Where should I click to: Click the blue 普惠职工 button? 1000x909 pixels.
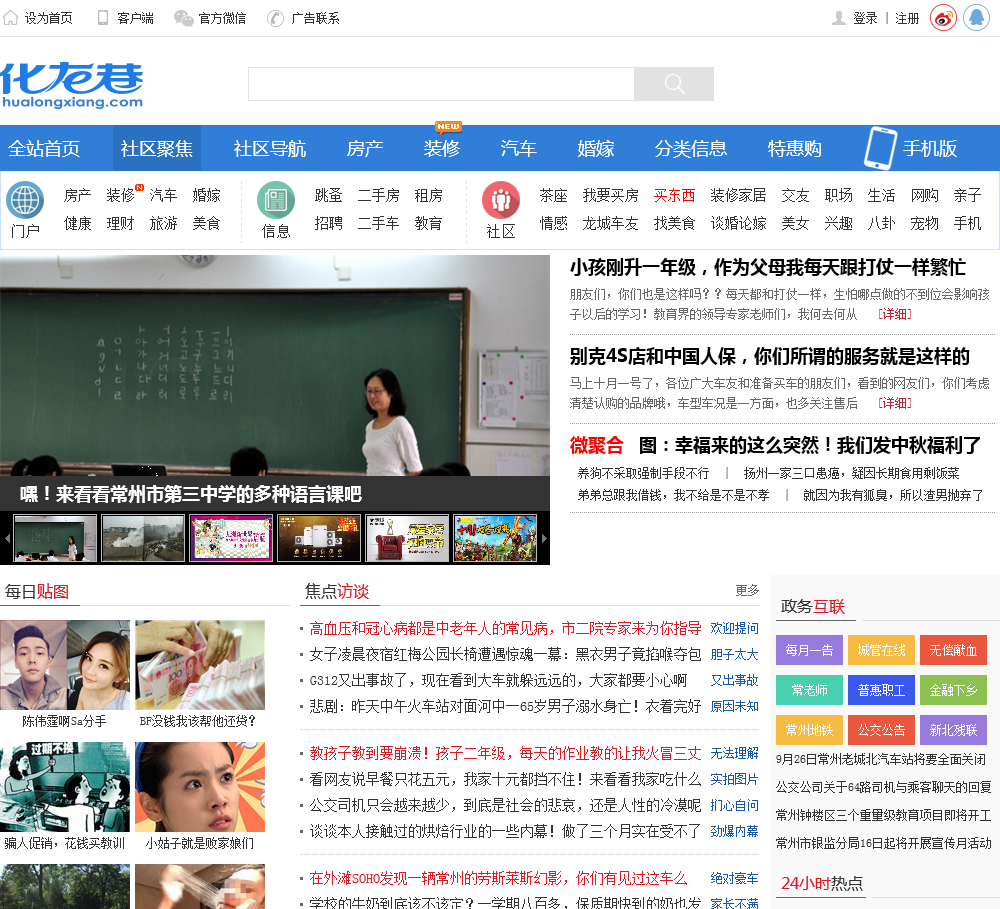click(x=881, y=690)
